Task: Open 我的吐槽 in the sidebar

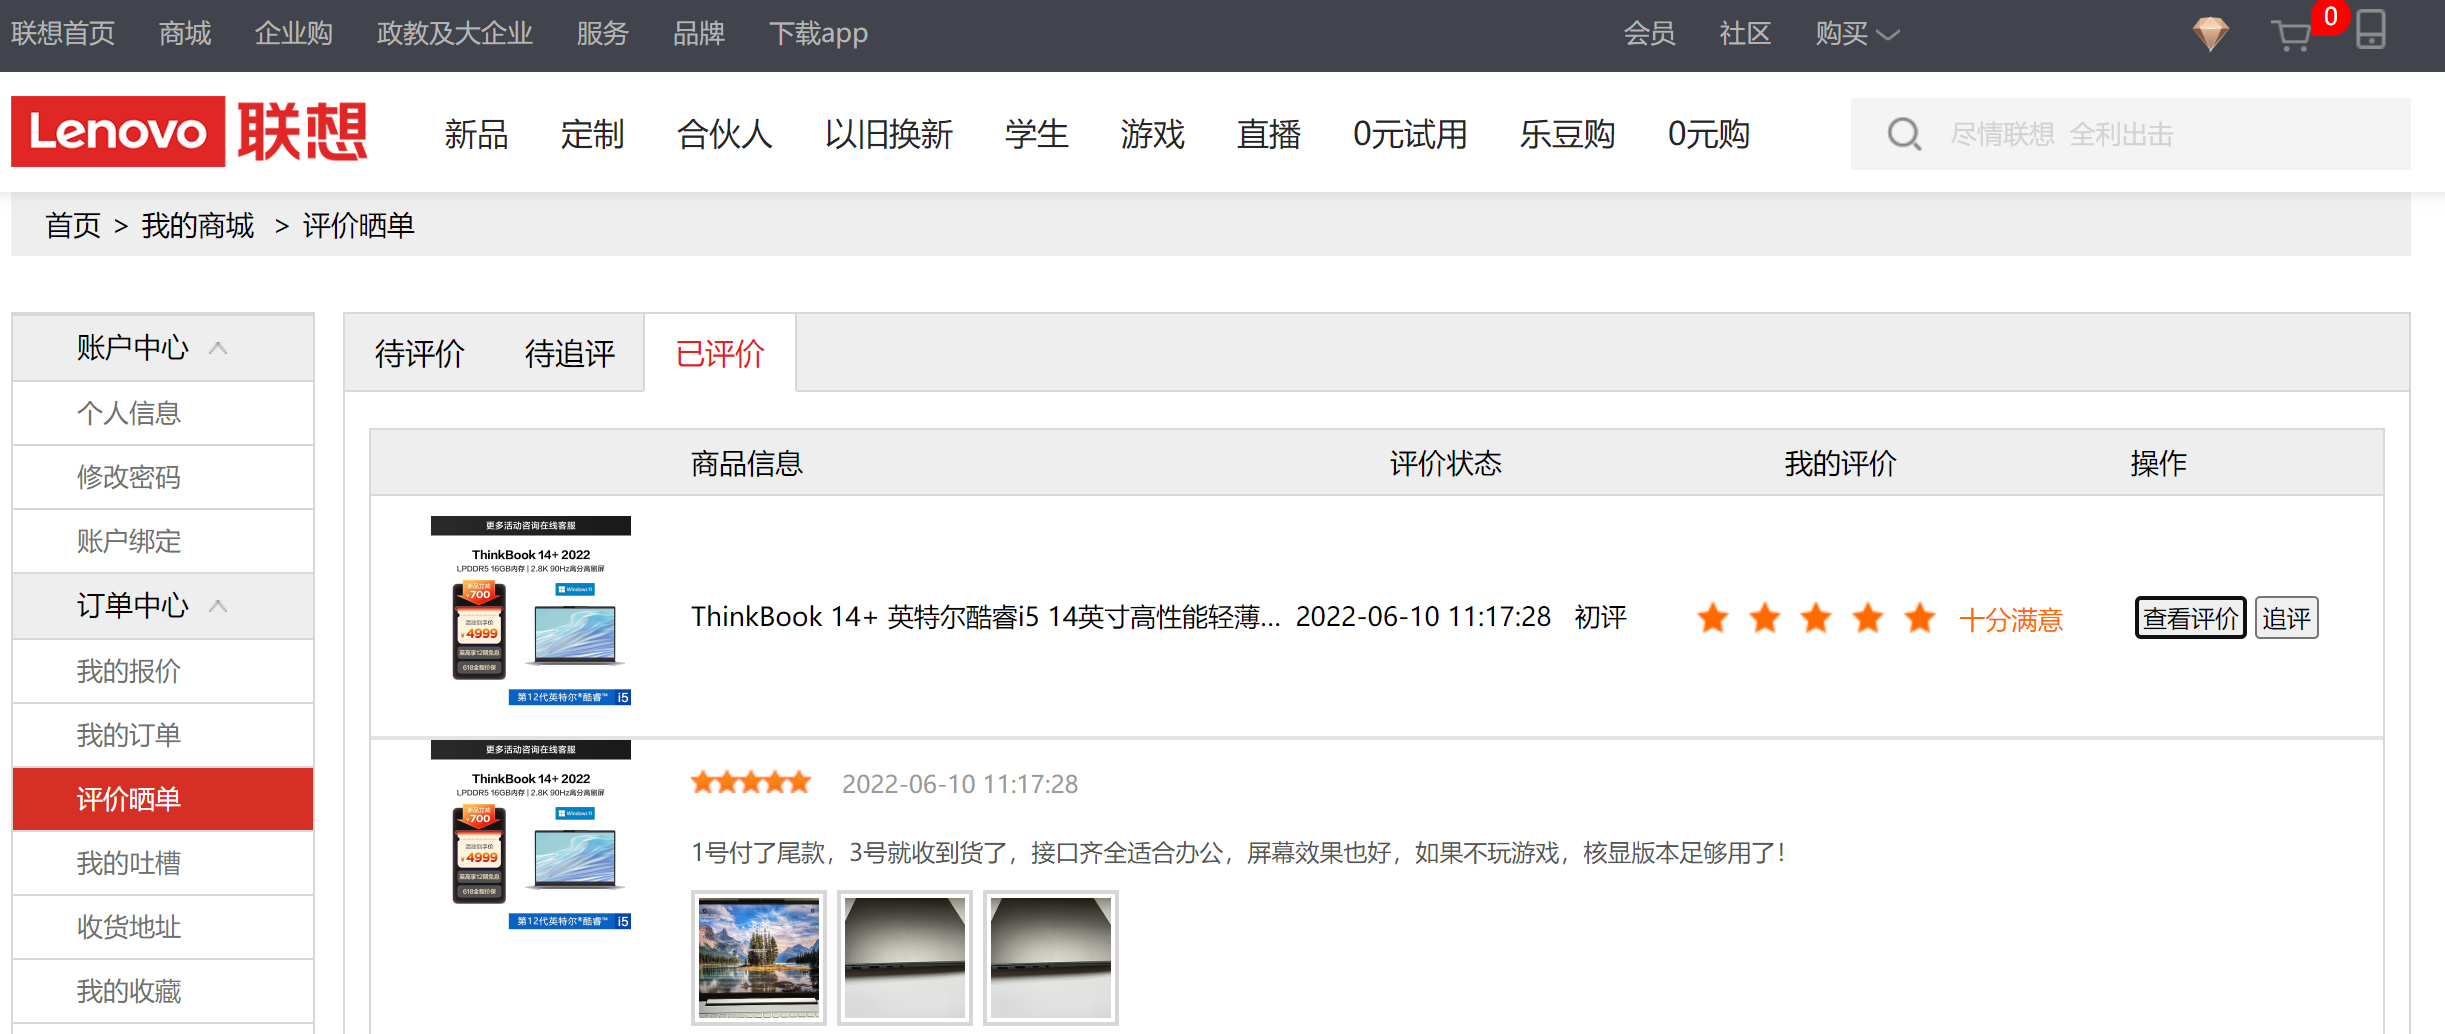Action: coord(163,863)
